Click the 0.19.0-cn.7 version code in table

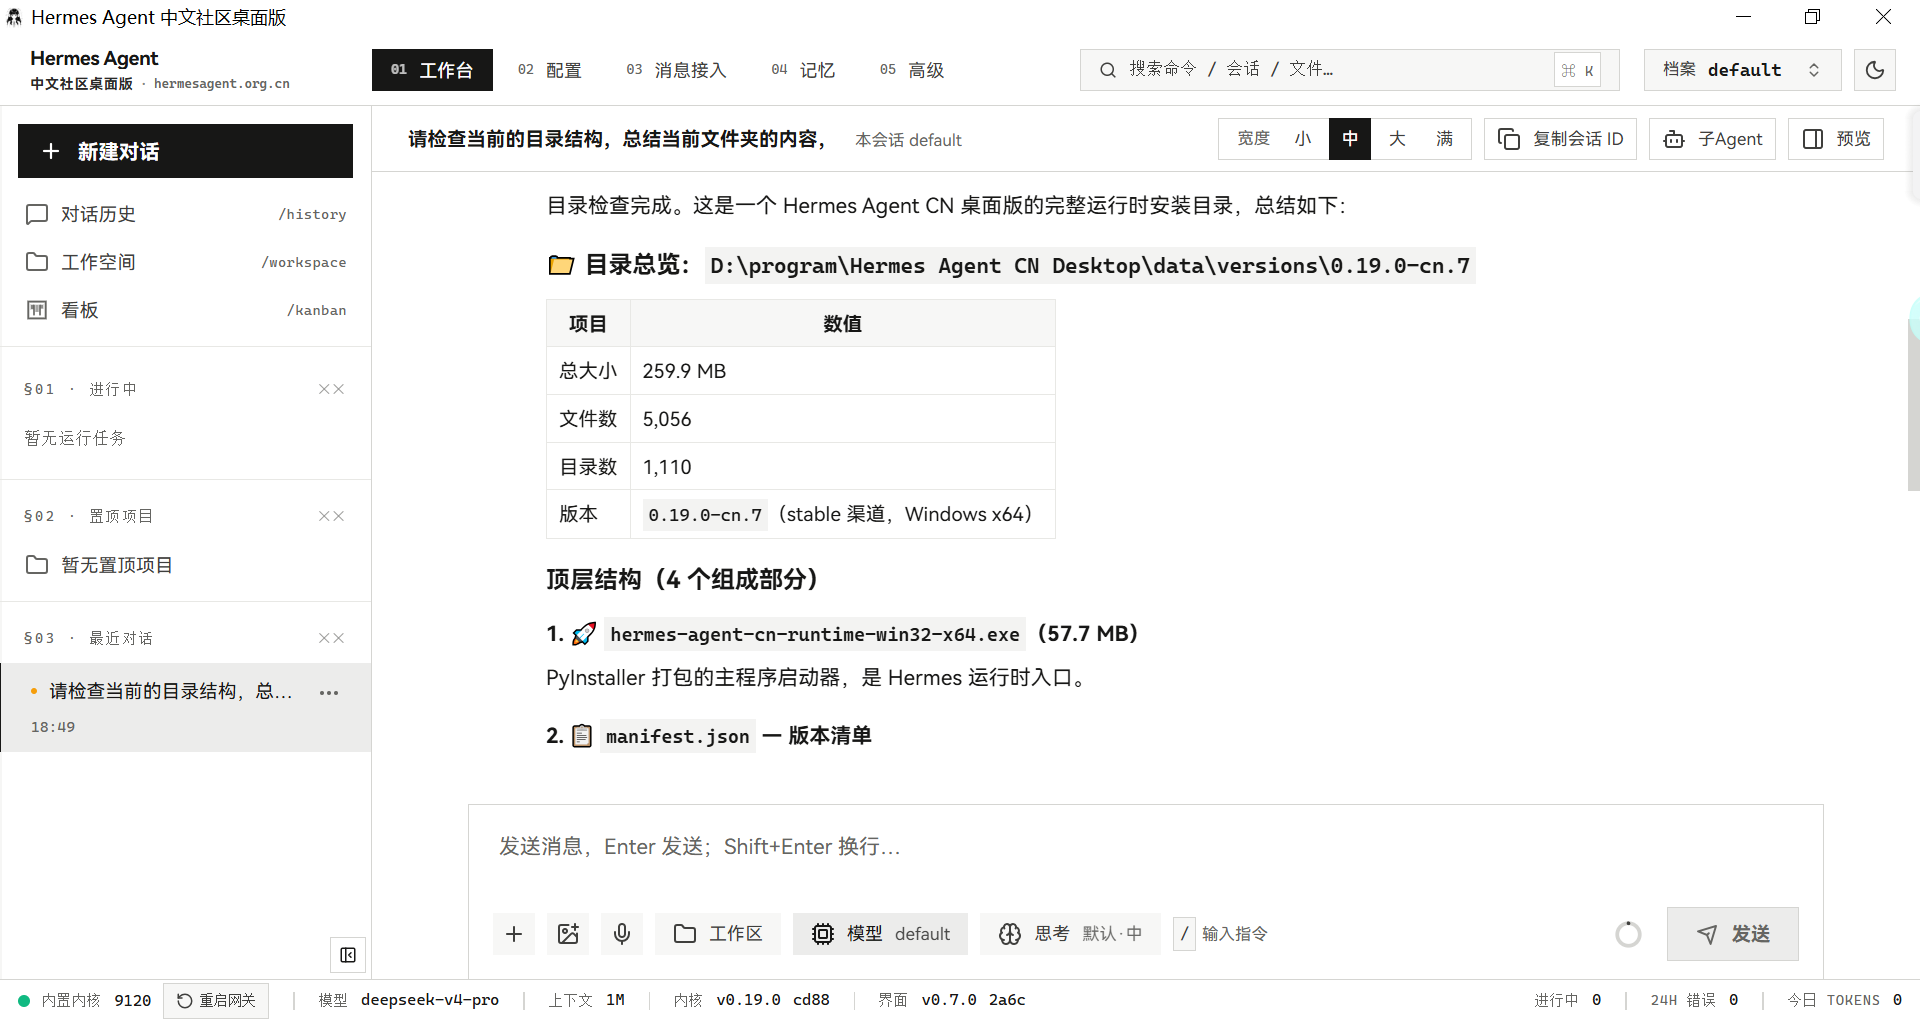705,515
